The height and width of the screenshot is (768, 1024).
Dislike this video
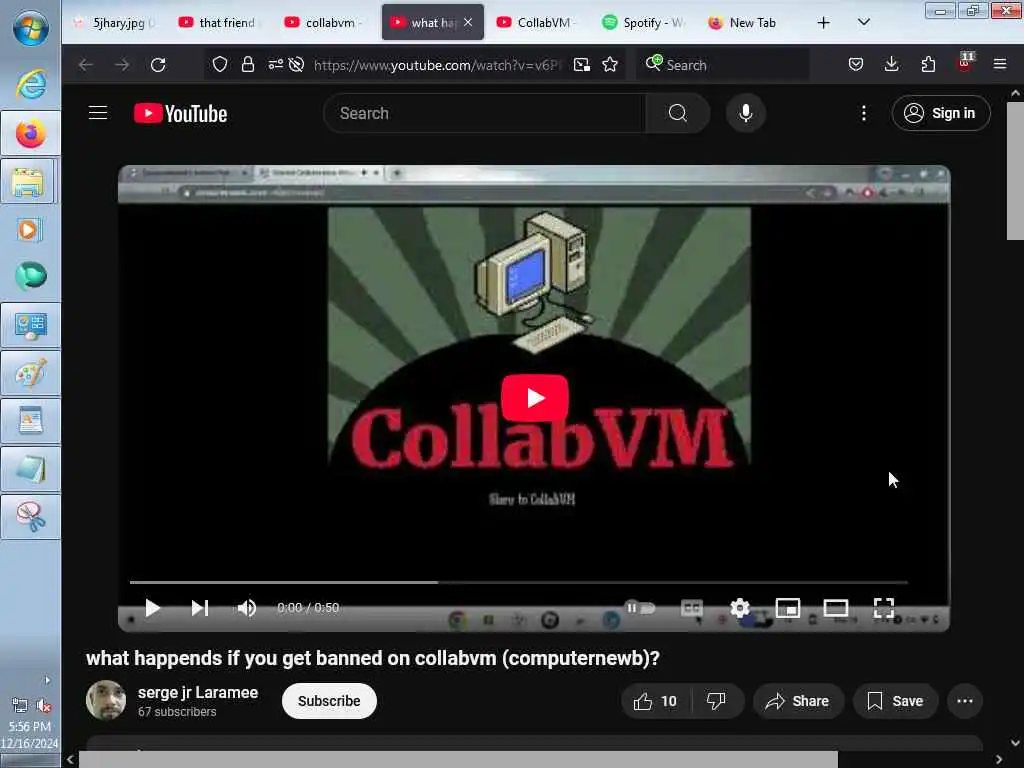click(716, 701)
